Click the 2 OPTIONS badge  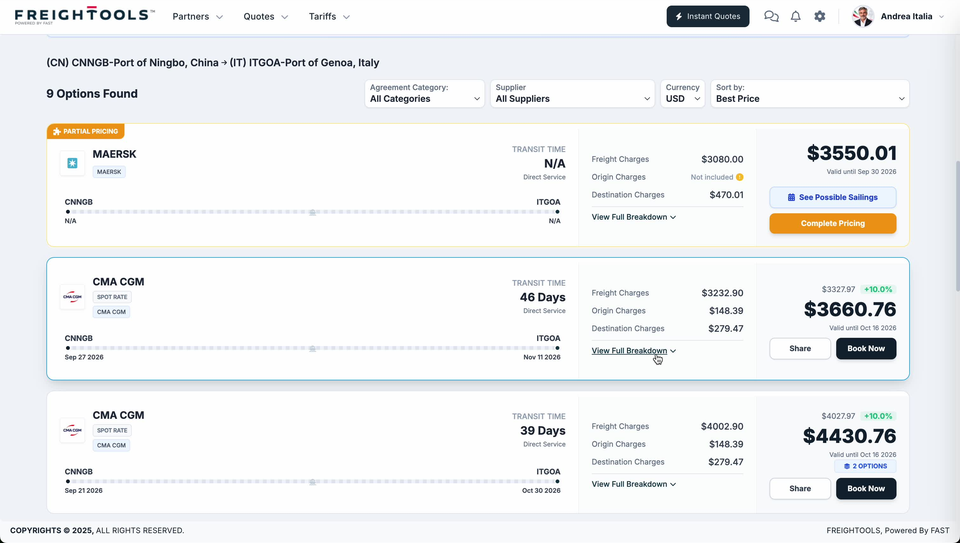[865, 466]
